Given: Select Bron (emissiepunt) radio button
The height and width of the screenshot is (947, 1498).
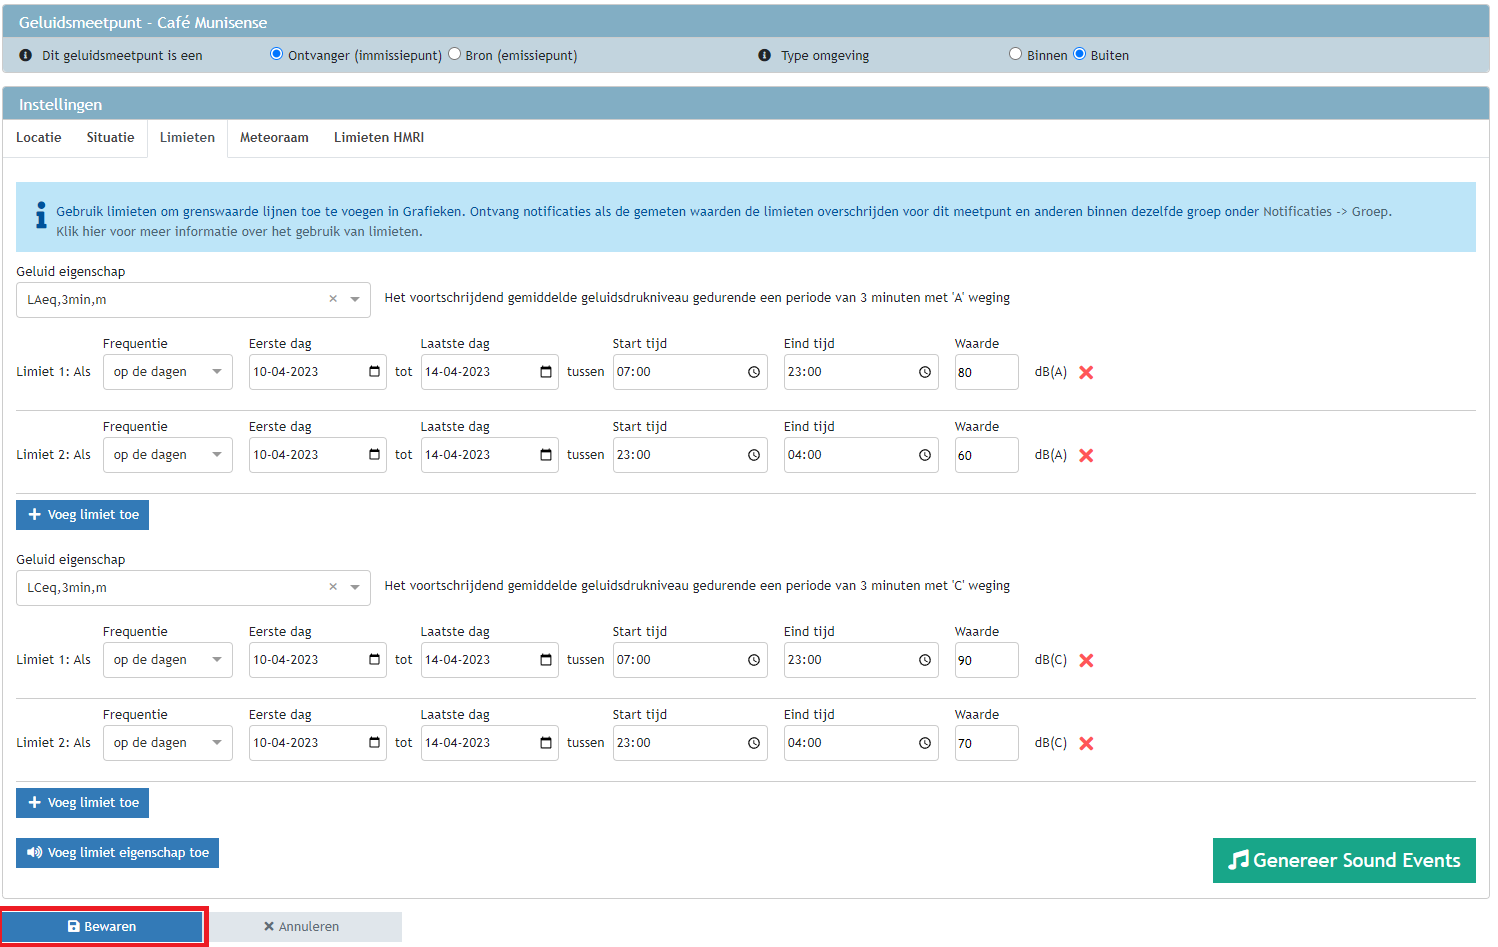Looking at the screenshot, I should [455, 54].
